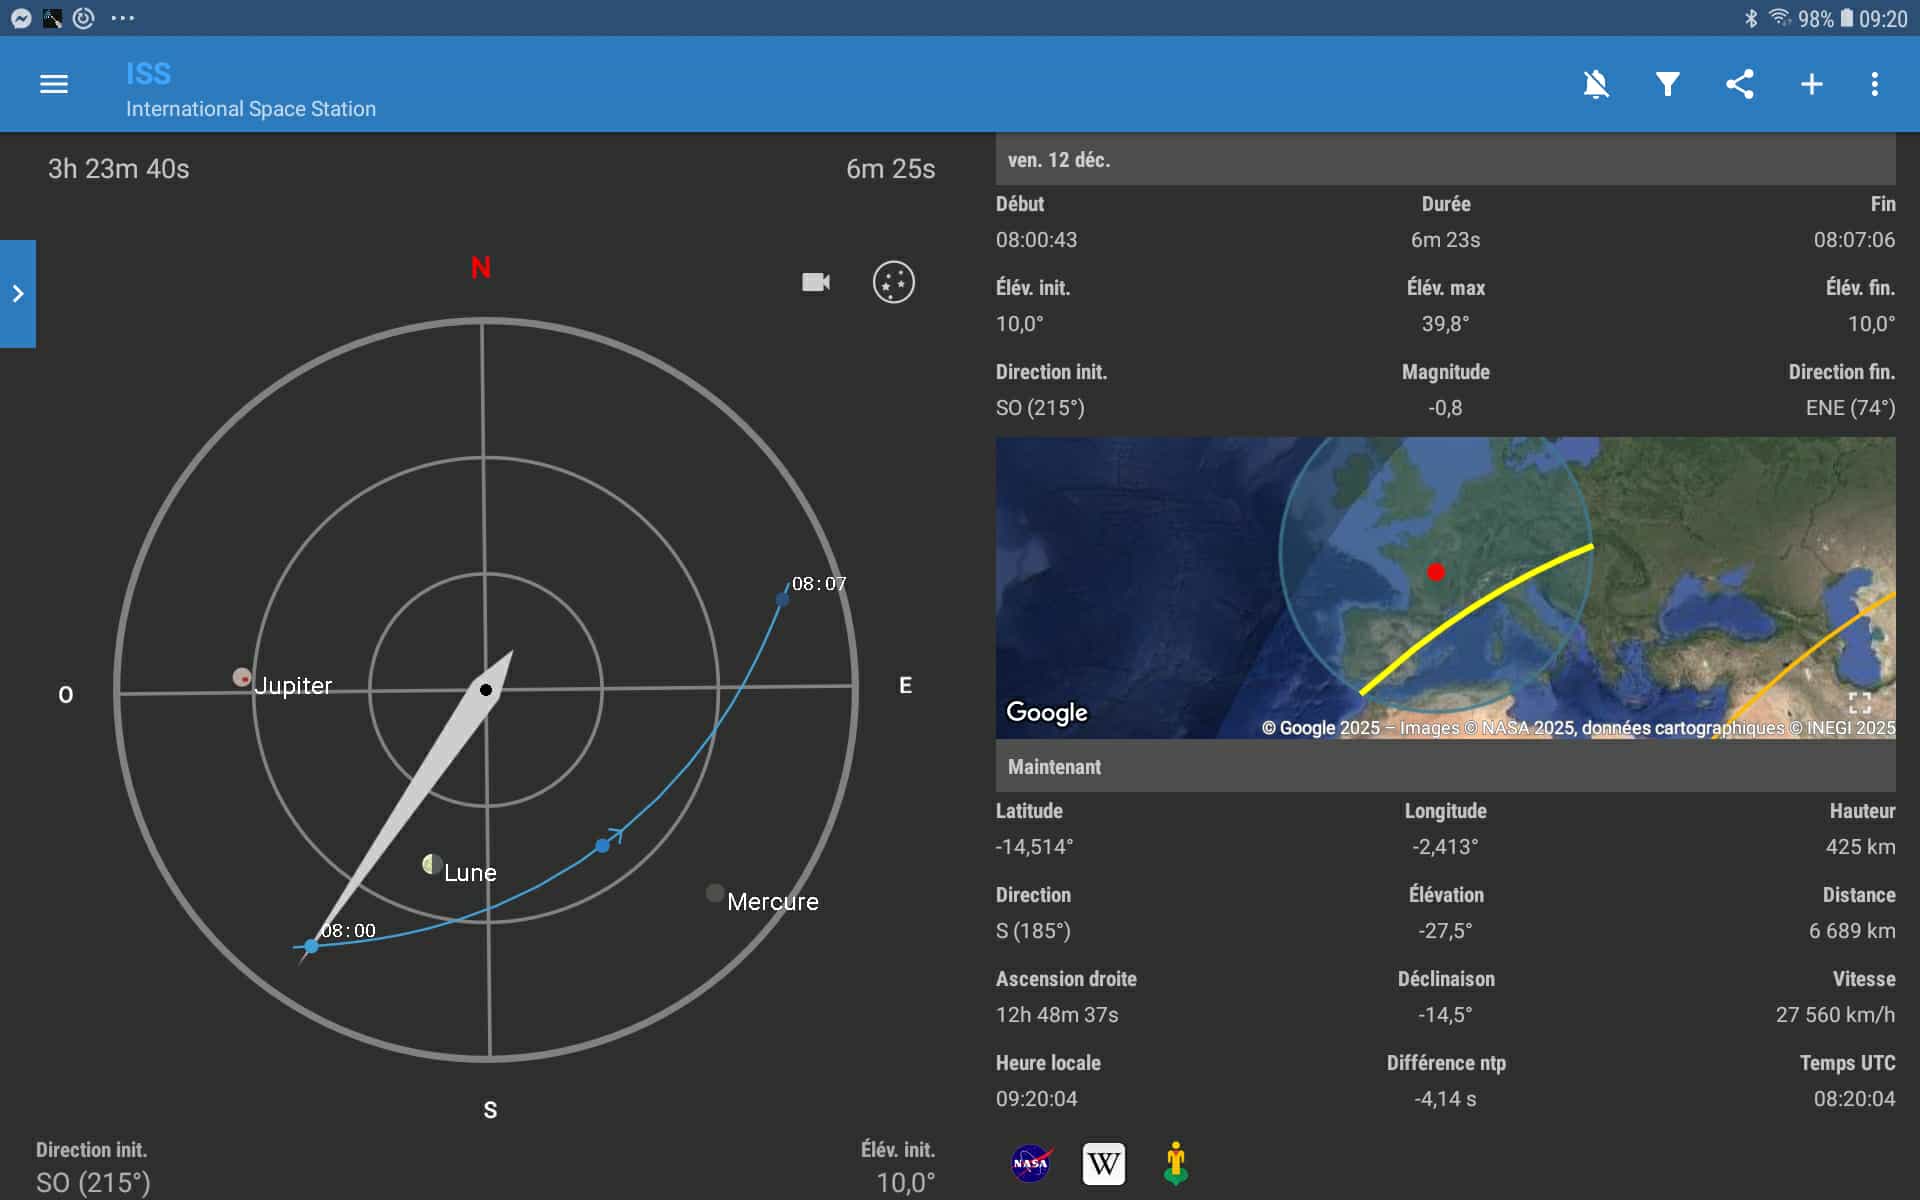This screenshot has width=1920, height=1200.
Task: Tap the Lune marker on sky chart
Action: click(x=433, y=863)
